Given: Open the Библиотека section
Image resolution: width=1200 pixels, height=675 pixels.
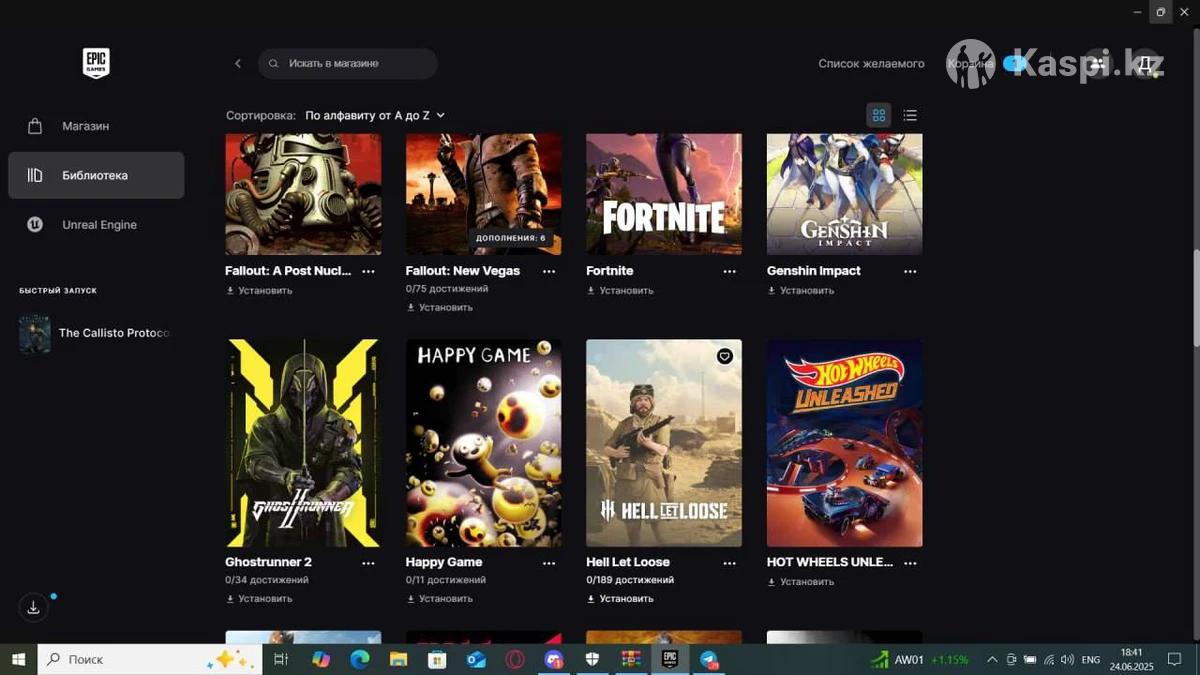Looking at the screenshot, I should [x=96, y=175].
